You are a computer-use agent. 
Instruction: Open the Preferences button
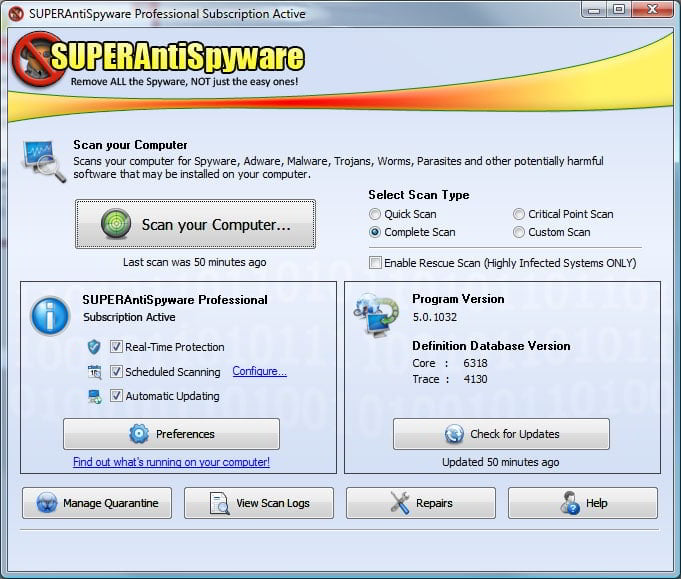tap(171, 434)
